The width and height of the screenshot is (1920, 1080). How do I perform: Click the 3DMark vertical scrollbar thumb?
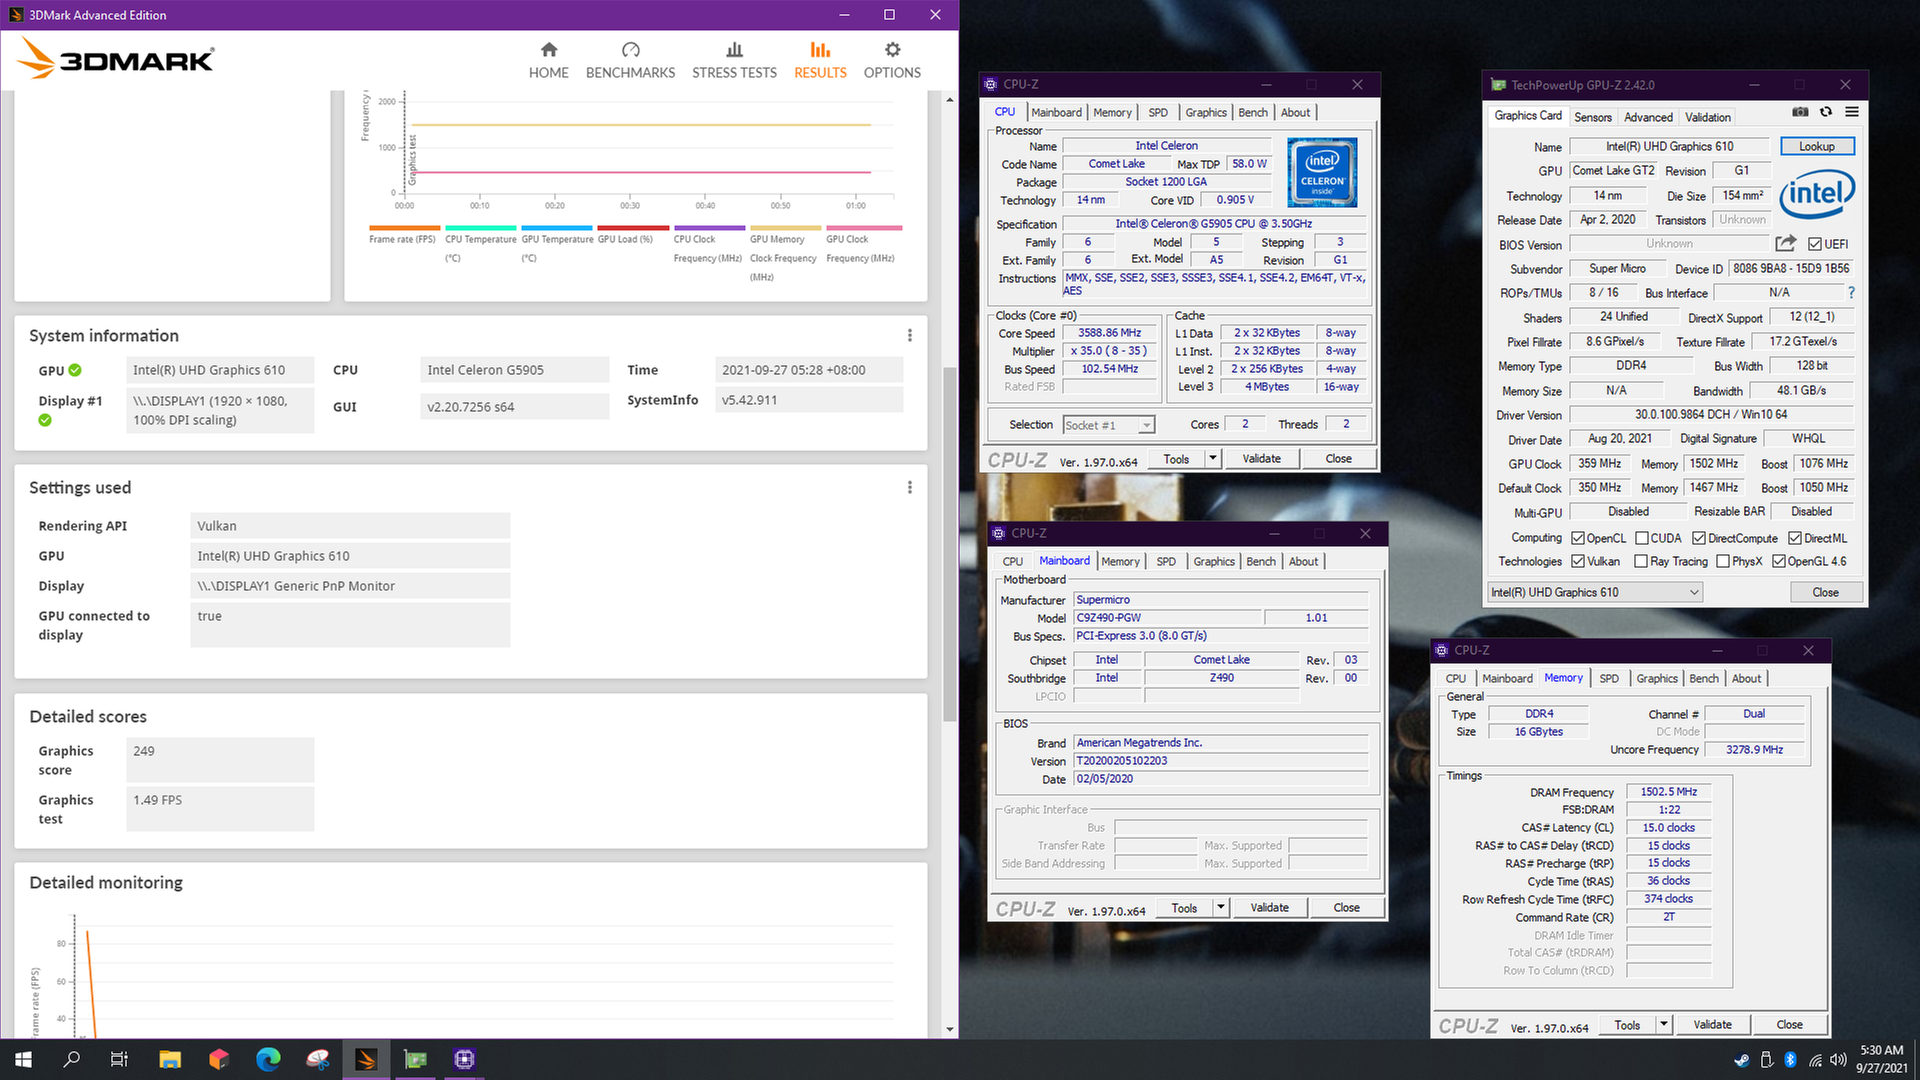(949, 543)
